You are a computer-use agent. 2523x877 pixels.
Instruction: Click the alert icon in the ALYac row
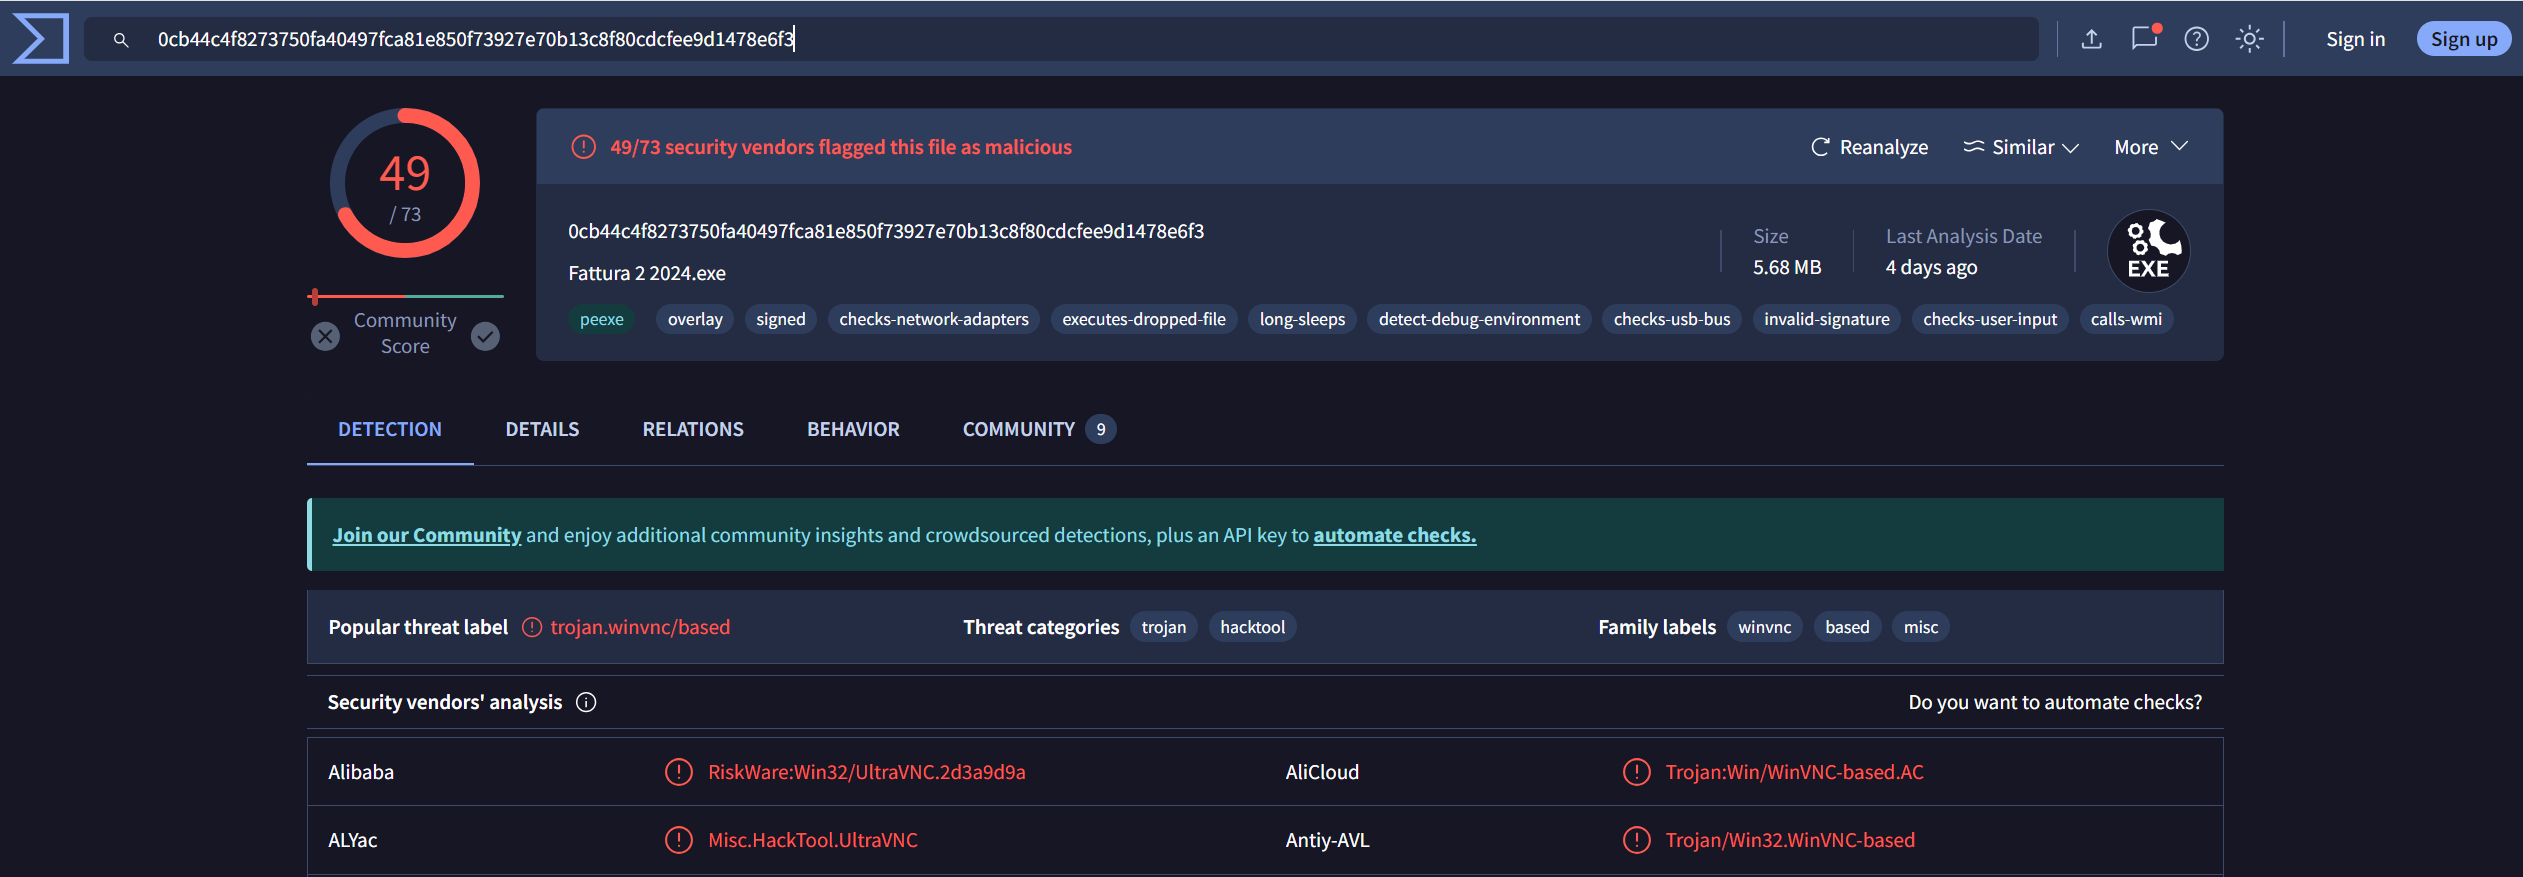[679, 840]
